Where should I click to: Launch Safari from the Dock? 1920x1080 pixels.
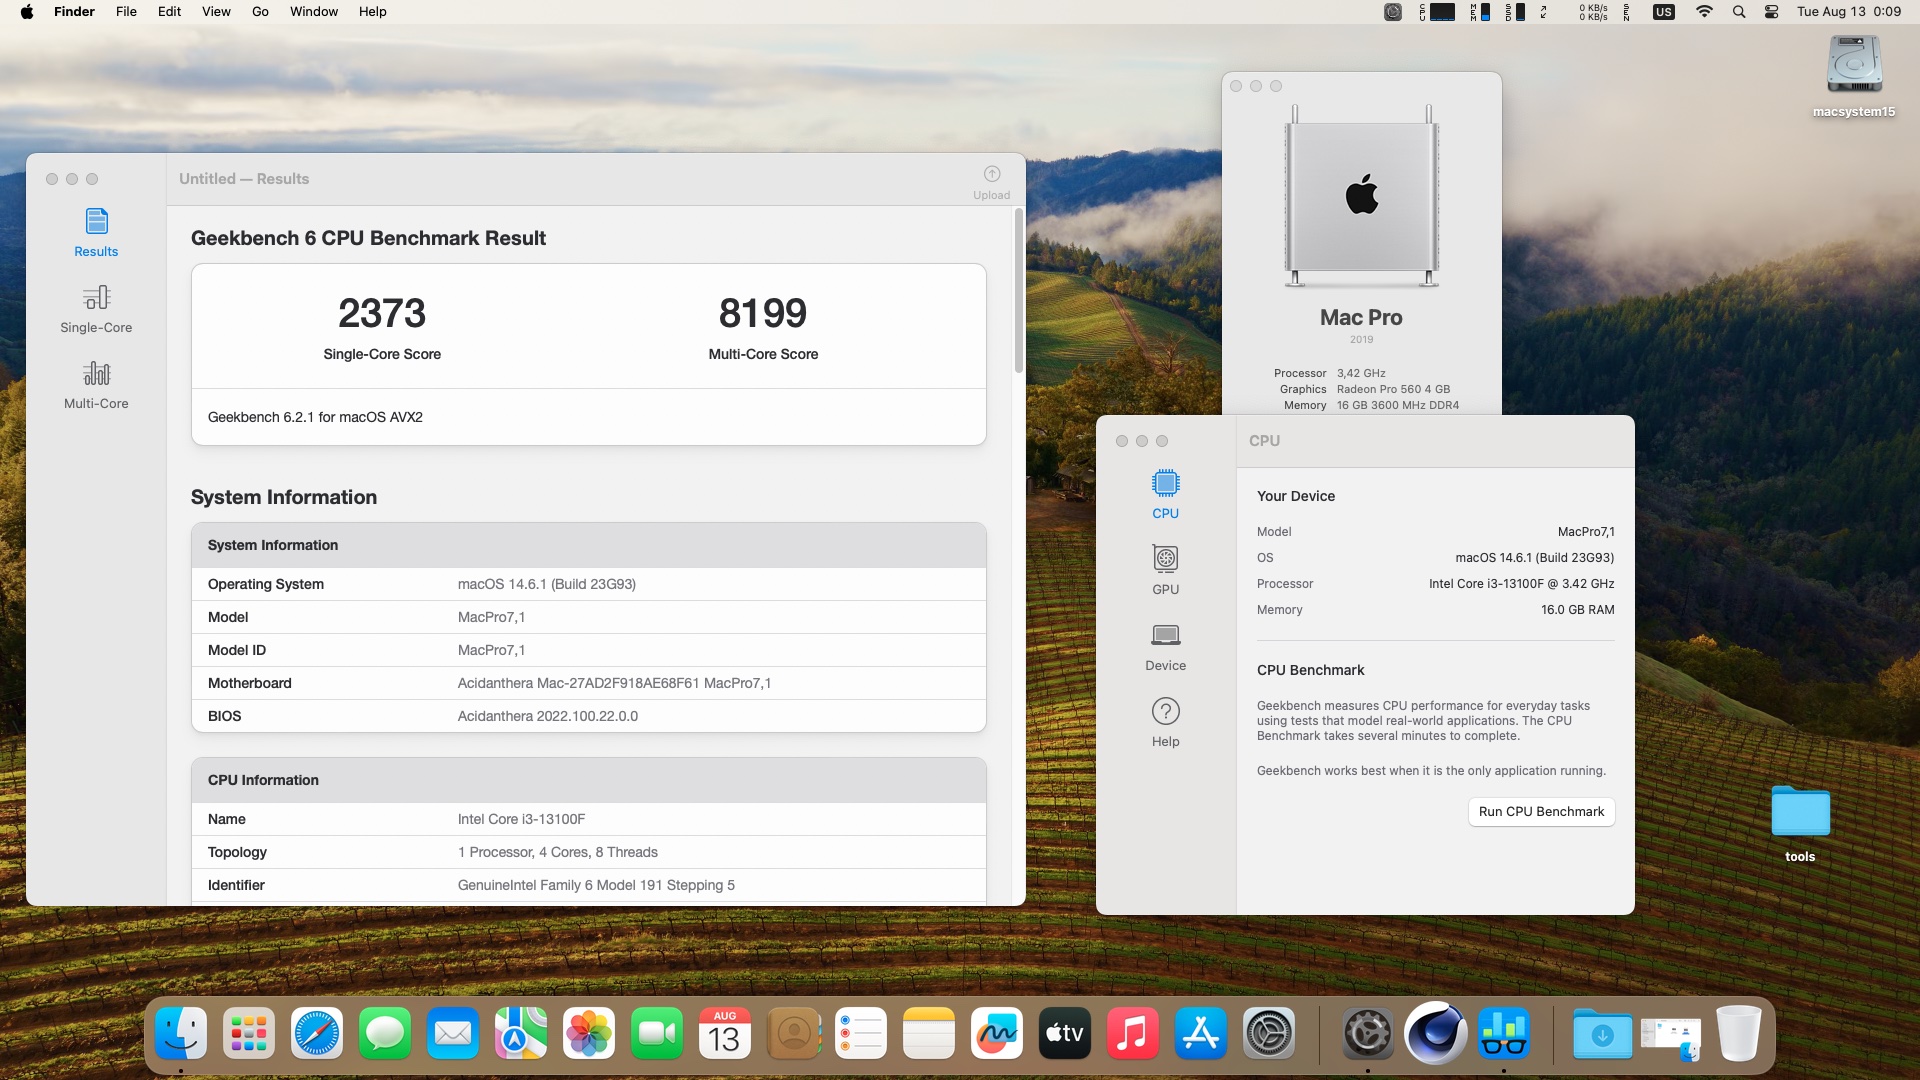pos(316,1034)
